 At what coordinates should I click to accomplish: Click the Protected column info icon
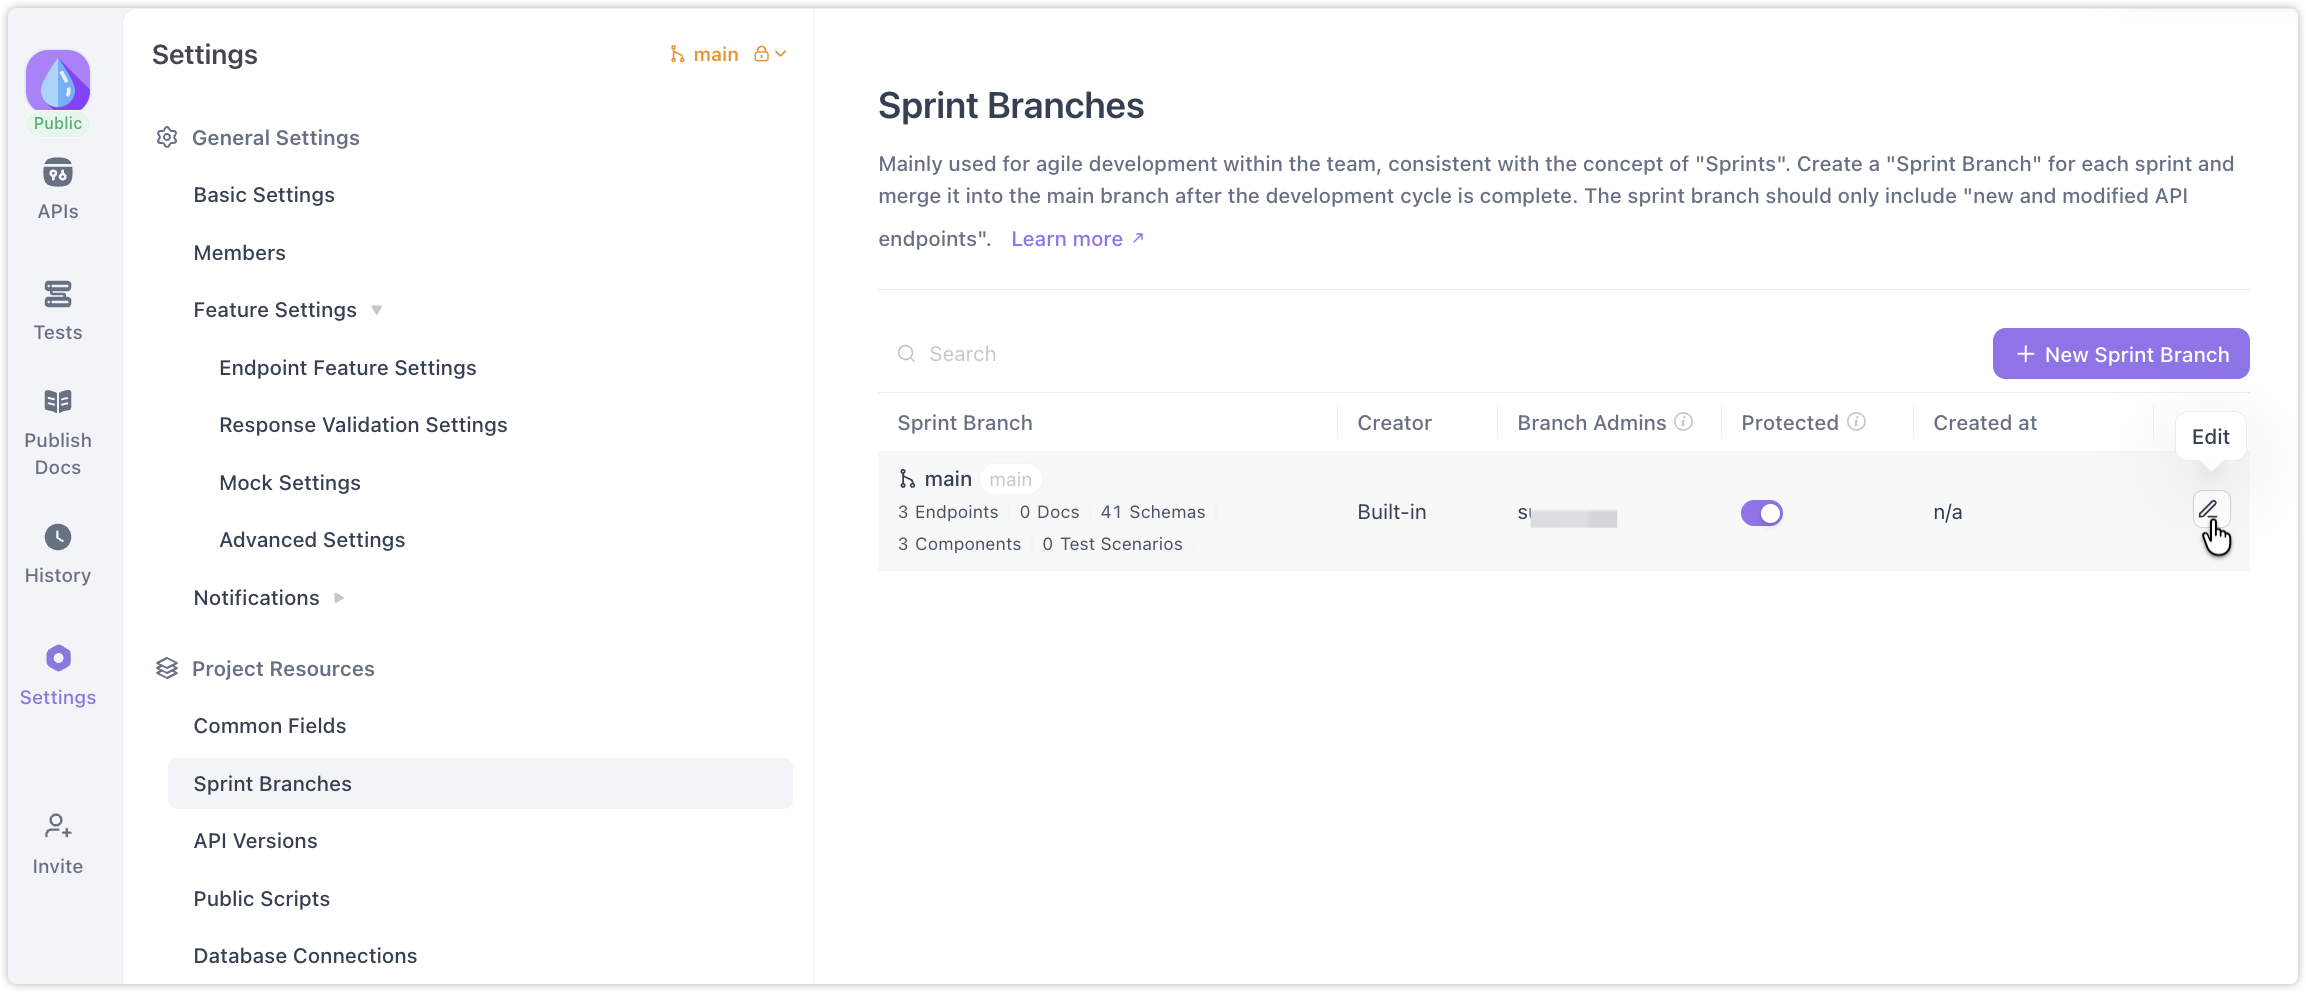click(1857, 422)
